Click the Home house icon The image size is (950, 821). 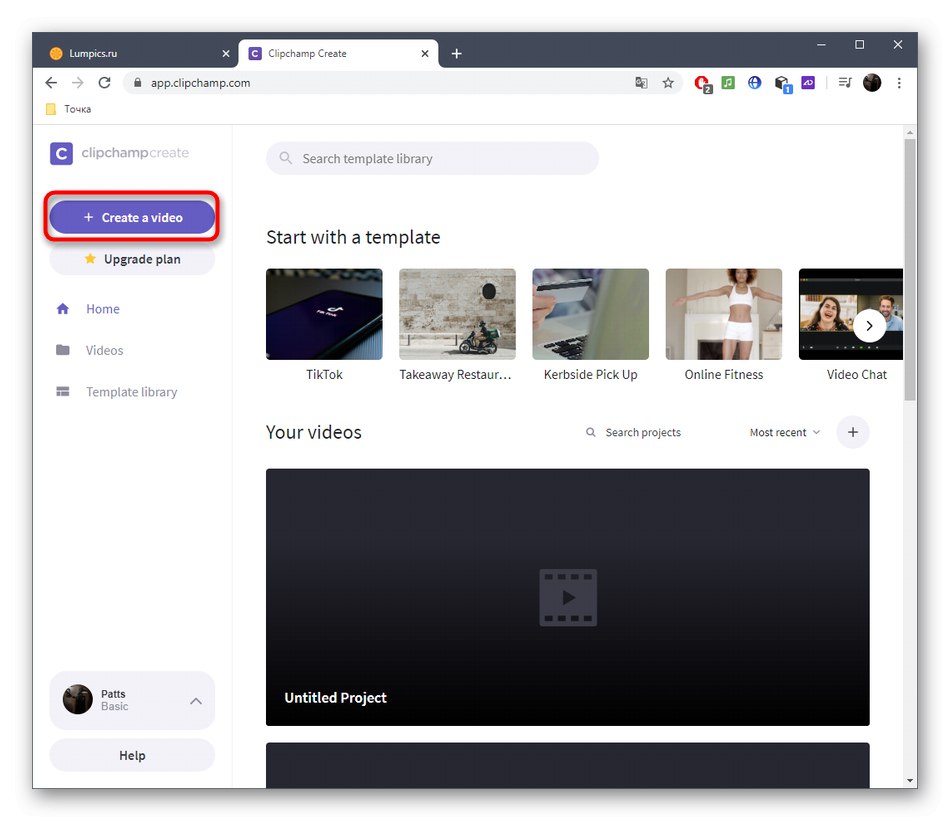(62, 309)
